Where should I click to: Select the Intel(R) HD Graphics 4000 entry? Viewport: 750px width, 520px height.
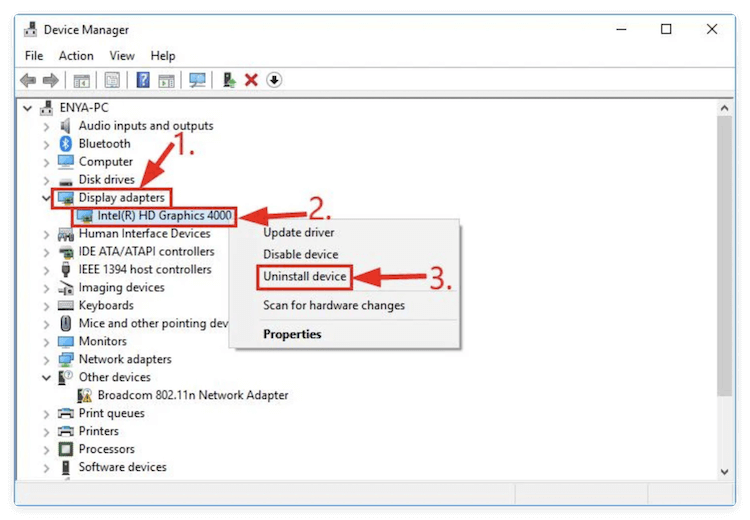coord(164,216)
